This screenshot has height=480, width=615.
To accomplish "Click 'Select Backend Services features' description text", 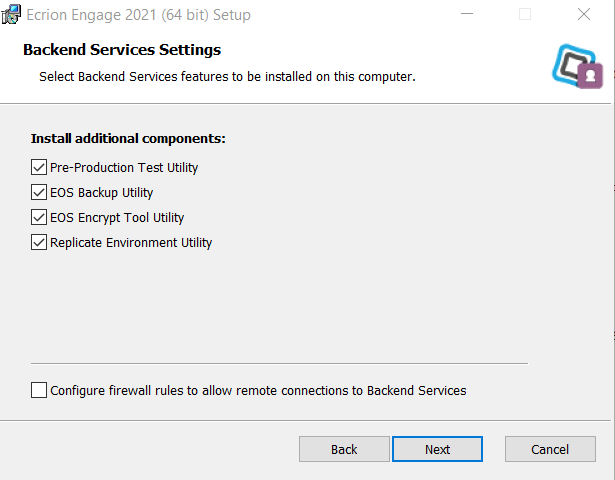I will click(227, 76).
